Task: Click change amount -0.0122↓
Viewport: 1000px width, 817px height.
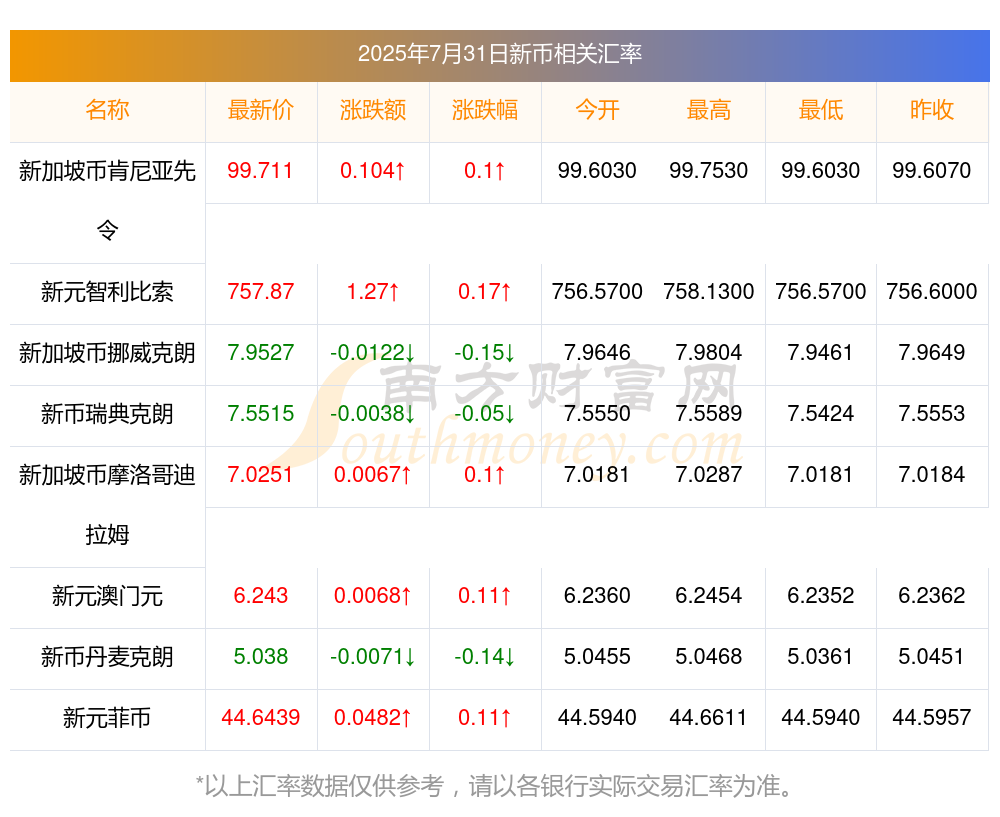Action: tap(373, 353)
